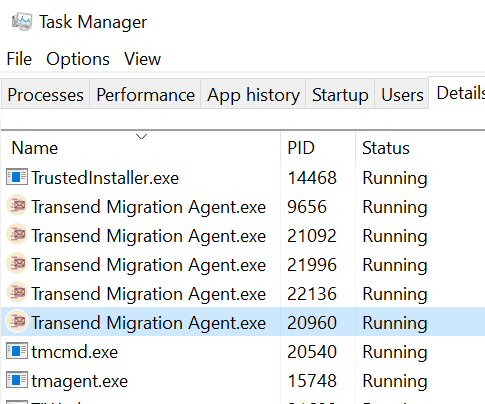Click icon of Transend Migration Agent PID 21996

tap(17, 264)
